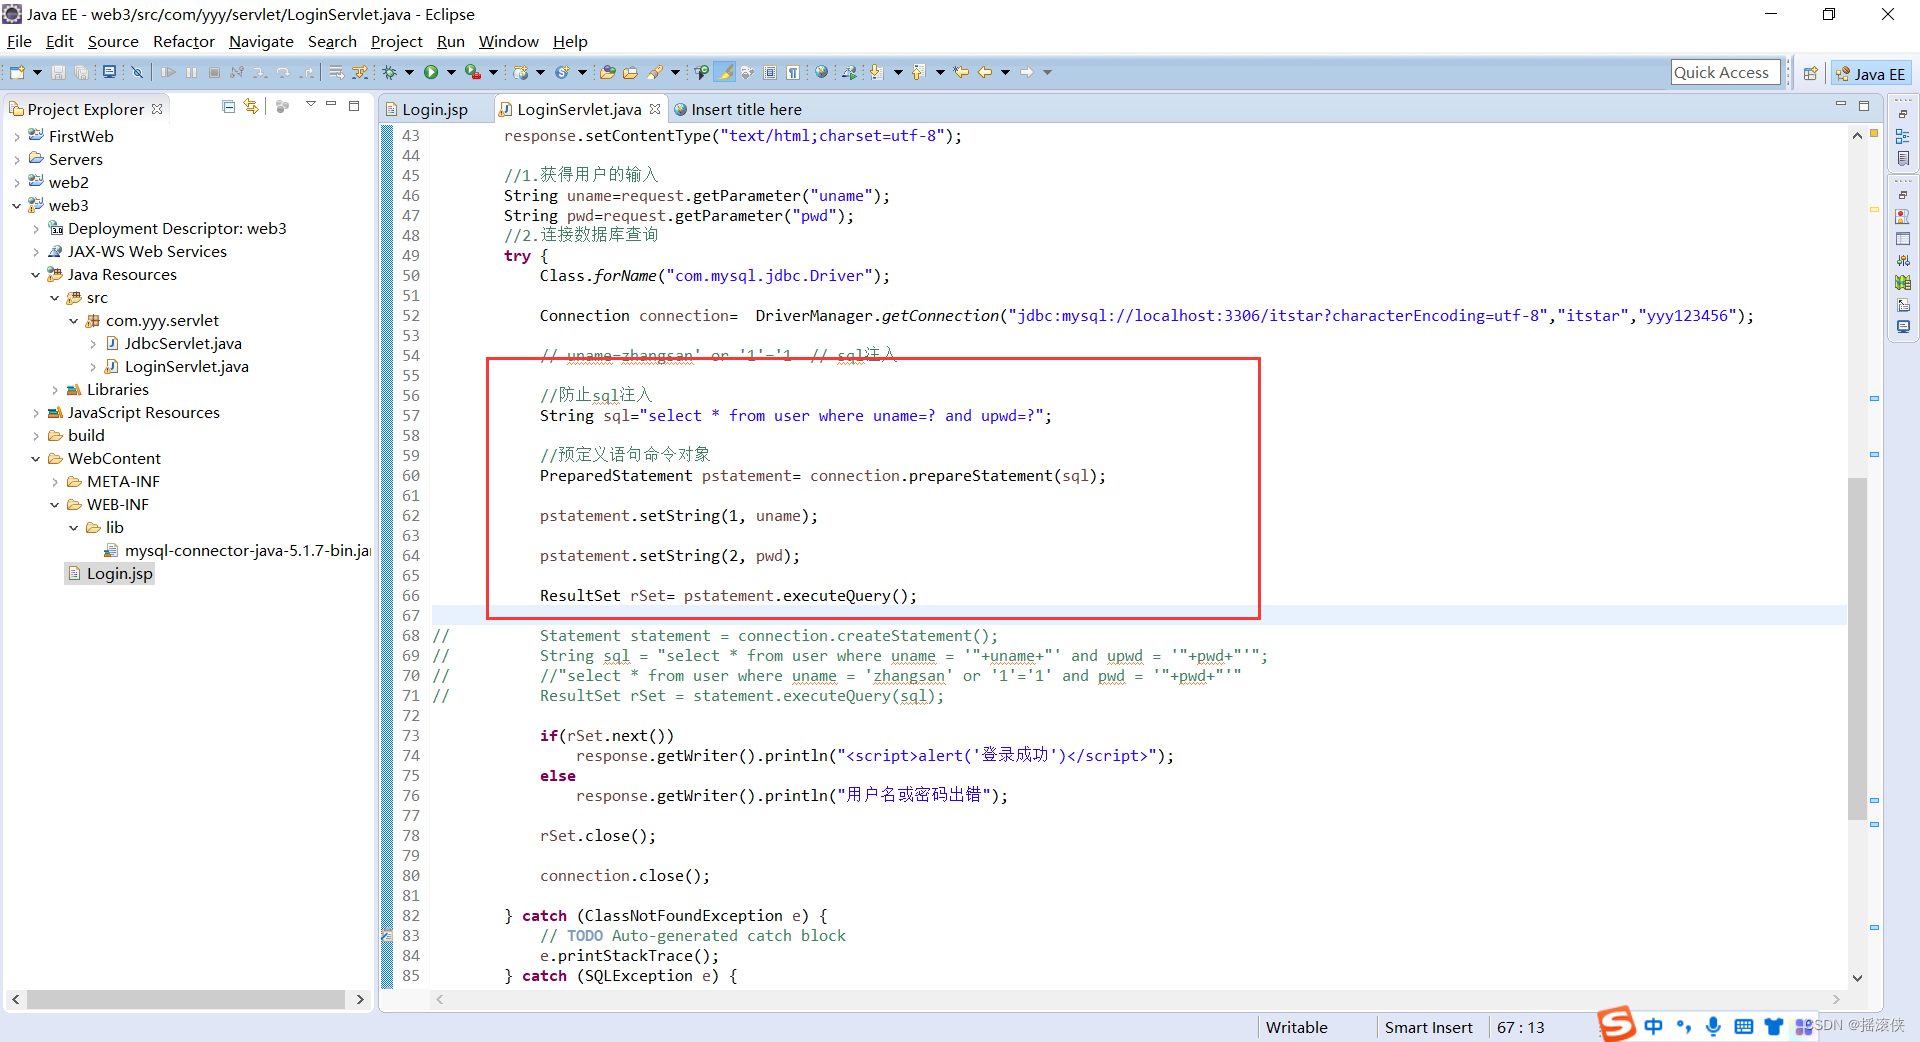Viewport: 1920px width, 1042px height.
Task: Click the New Dynamic Web Project icon
Action: tap(520, 72)
